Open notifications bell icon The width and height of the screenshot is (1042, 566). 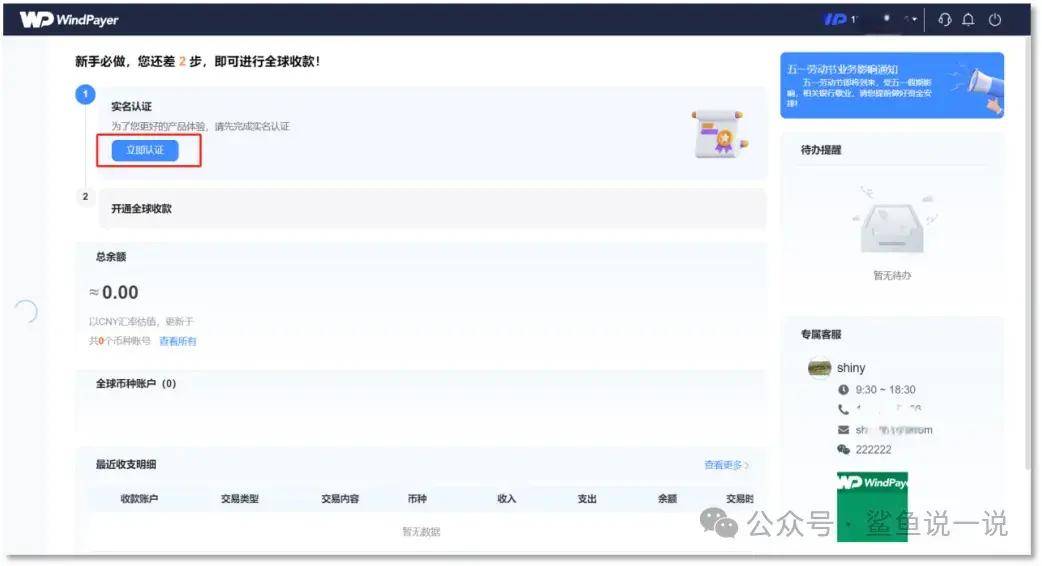pyautogui.click(x=968, y=20)
